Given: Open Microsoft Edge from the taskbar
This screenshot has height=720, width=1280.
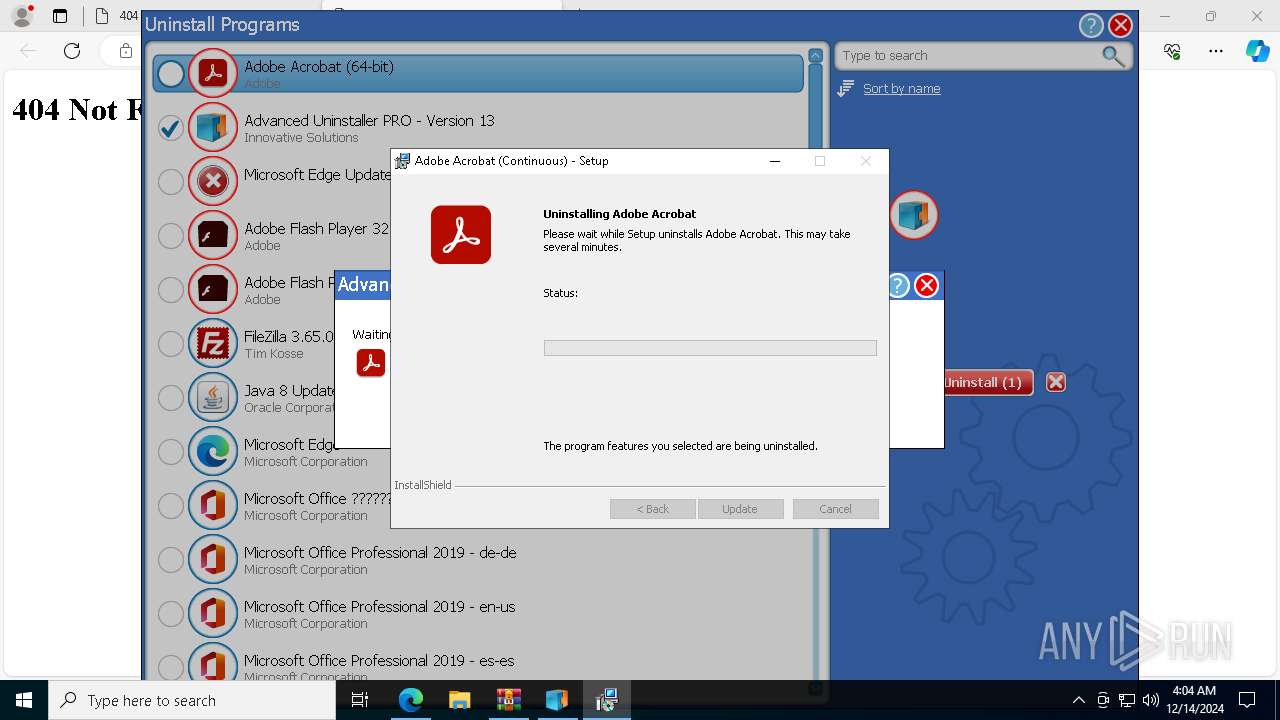Looking at the screenshot, I should pyautogui.click(x=411, y=700).
